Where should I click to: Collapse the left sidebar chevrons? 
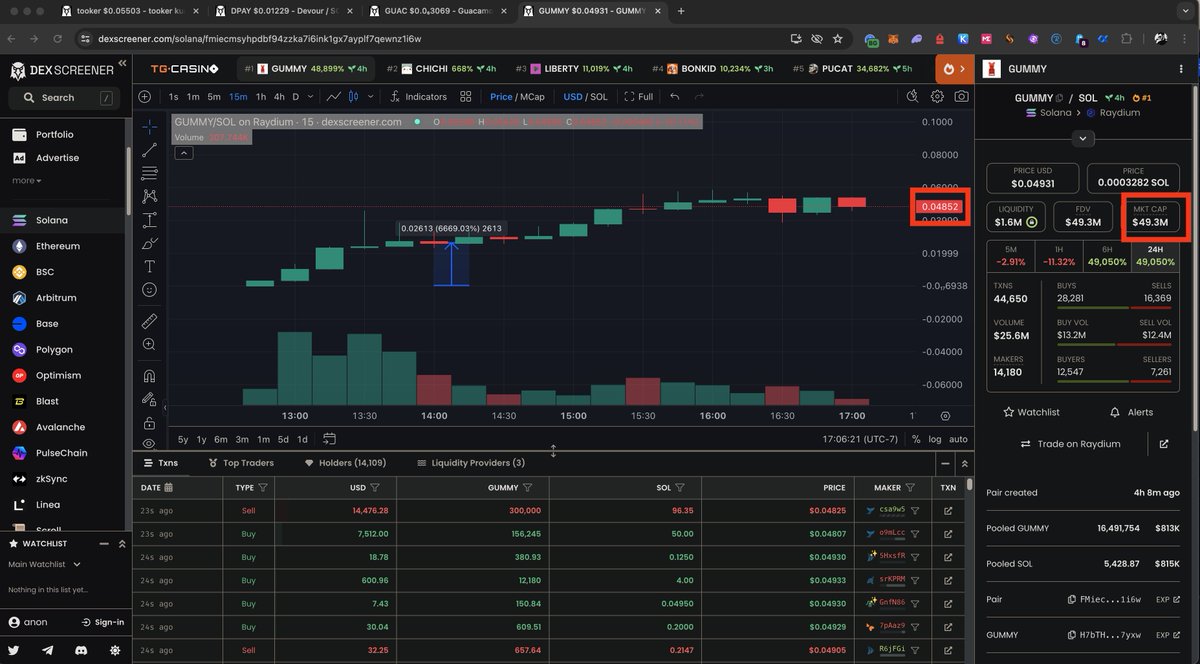122,63
